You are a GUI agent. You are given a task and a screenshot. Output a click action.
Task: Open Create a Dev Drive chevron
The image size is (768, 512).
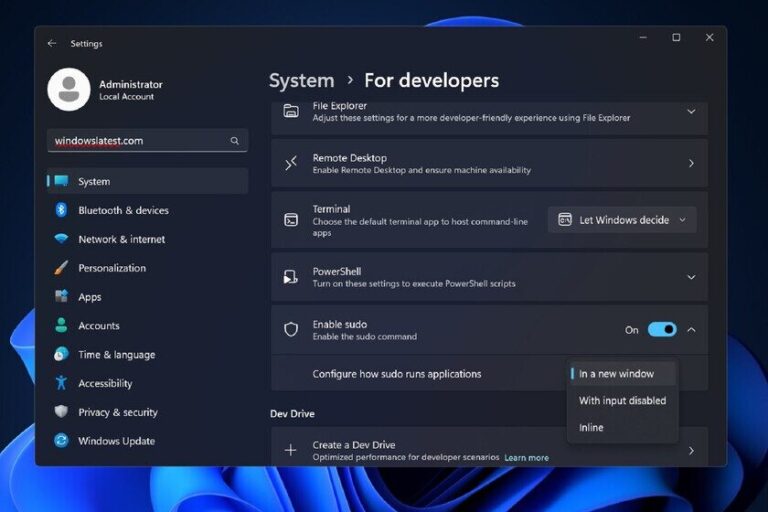point(691,450)
